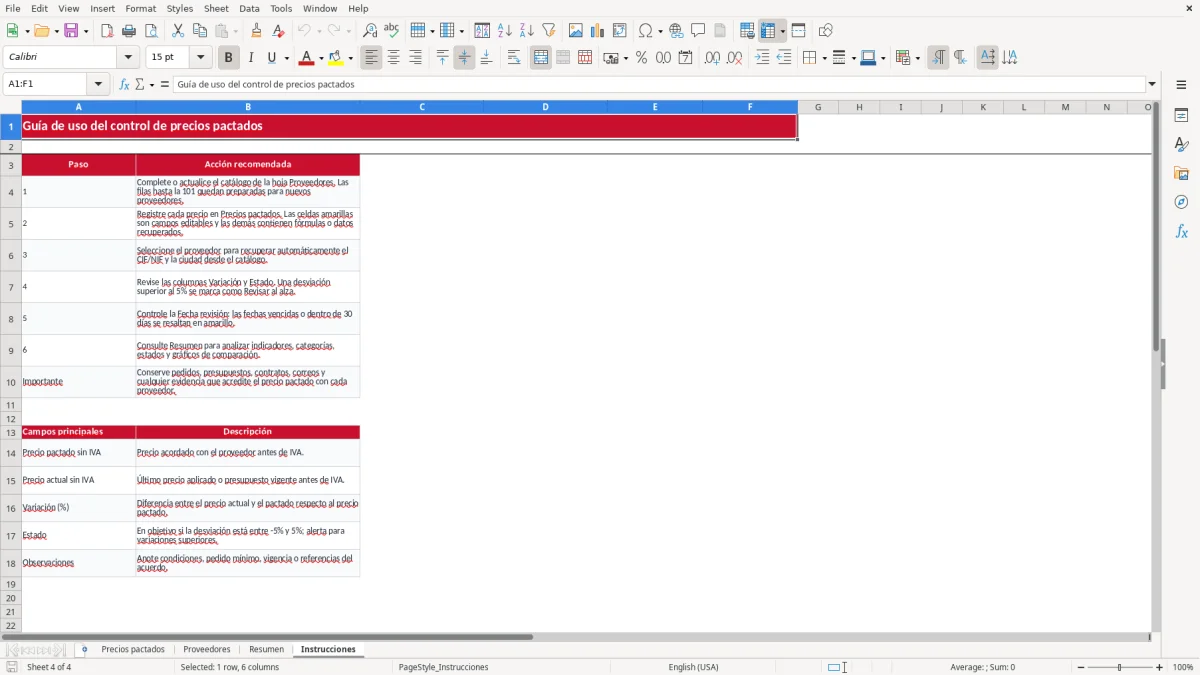Open the Background Color dropdown arrow
Screen dimensions: 1200x675
coord(350,58)
